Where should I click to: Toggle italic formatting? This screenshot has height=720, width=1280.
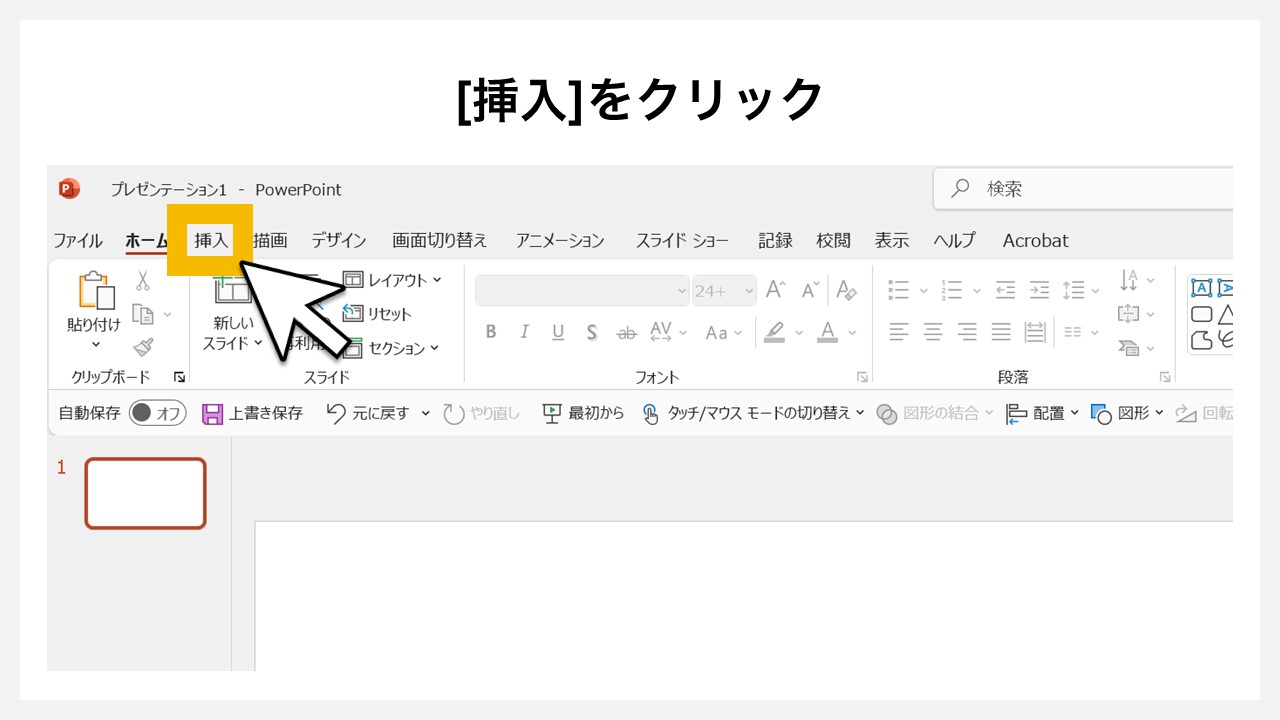pos(524,332)
